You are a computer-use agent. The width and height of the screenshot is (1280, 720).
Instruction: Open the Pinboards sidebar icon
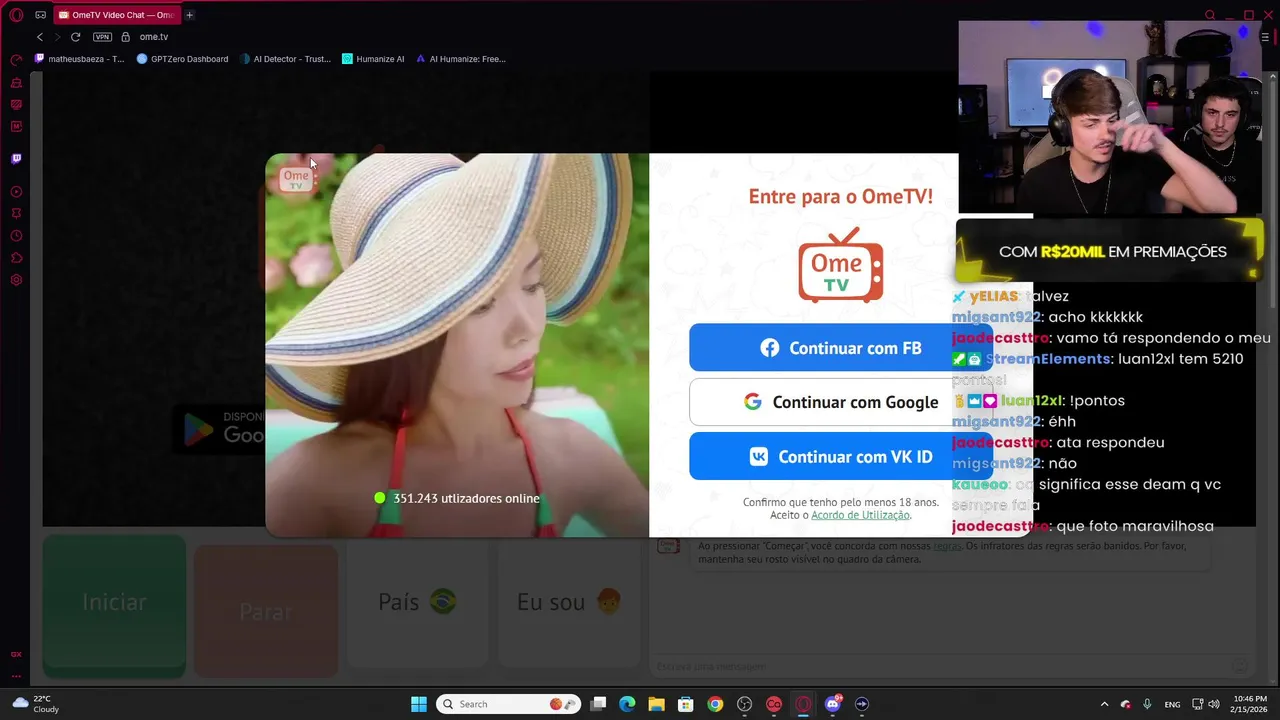[x=16, y=214]
